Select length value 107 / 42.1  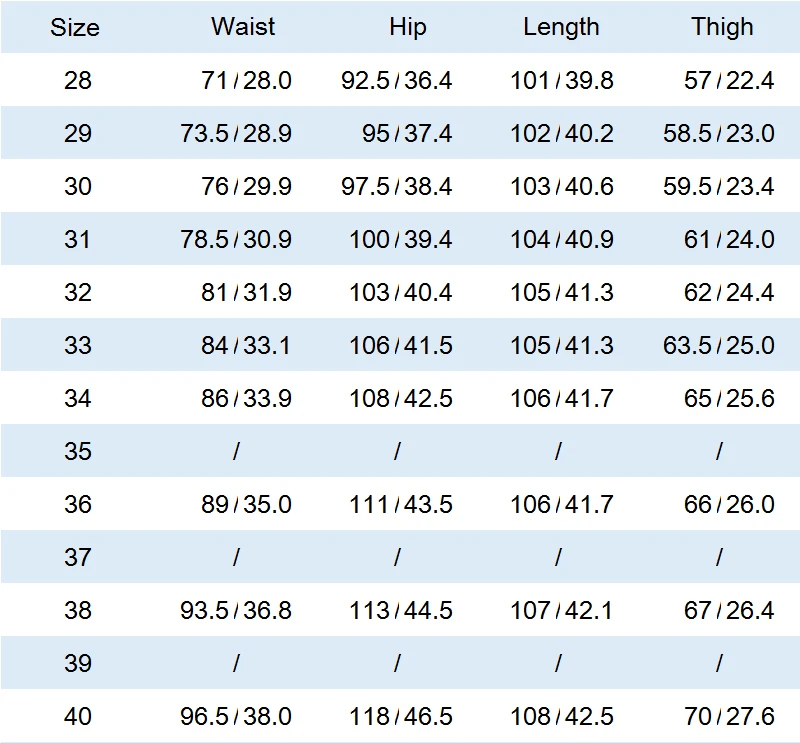click(x=562, y=610)
